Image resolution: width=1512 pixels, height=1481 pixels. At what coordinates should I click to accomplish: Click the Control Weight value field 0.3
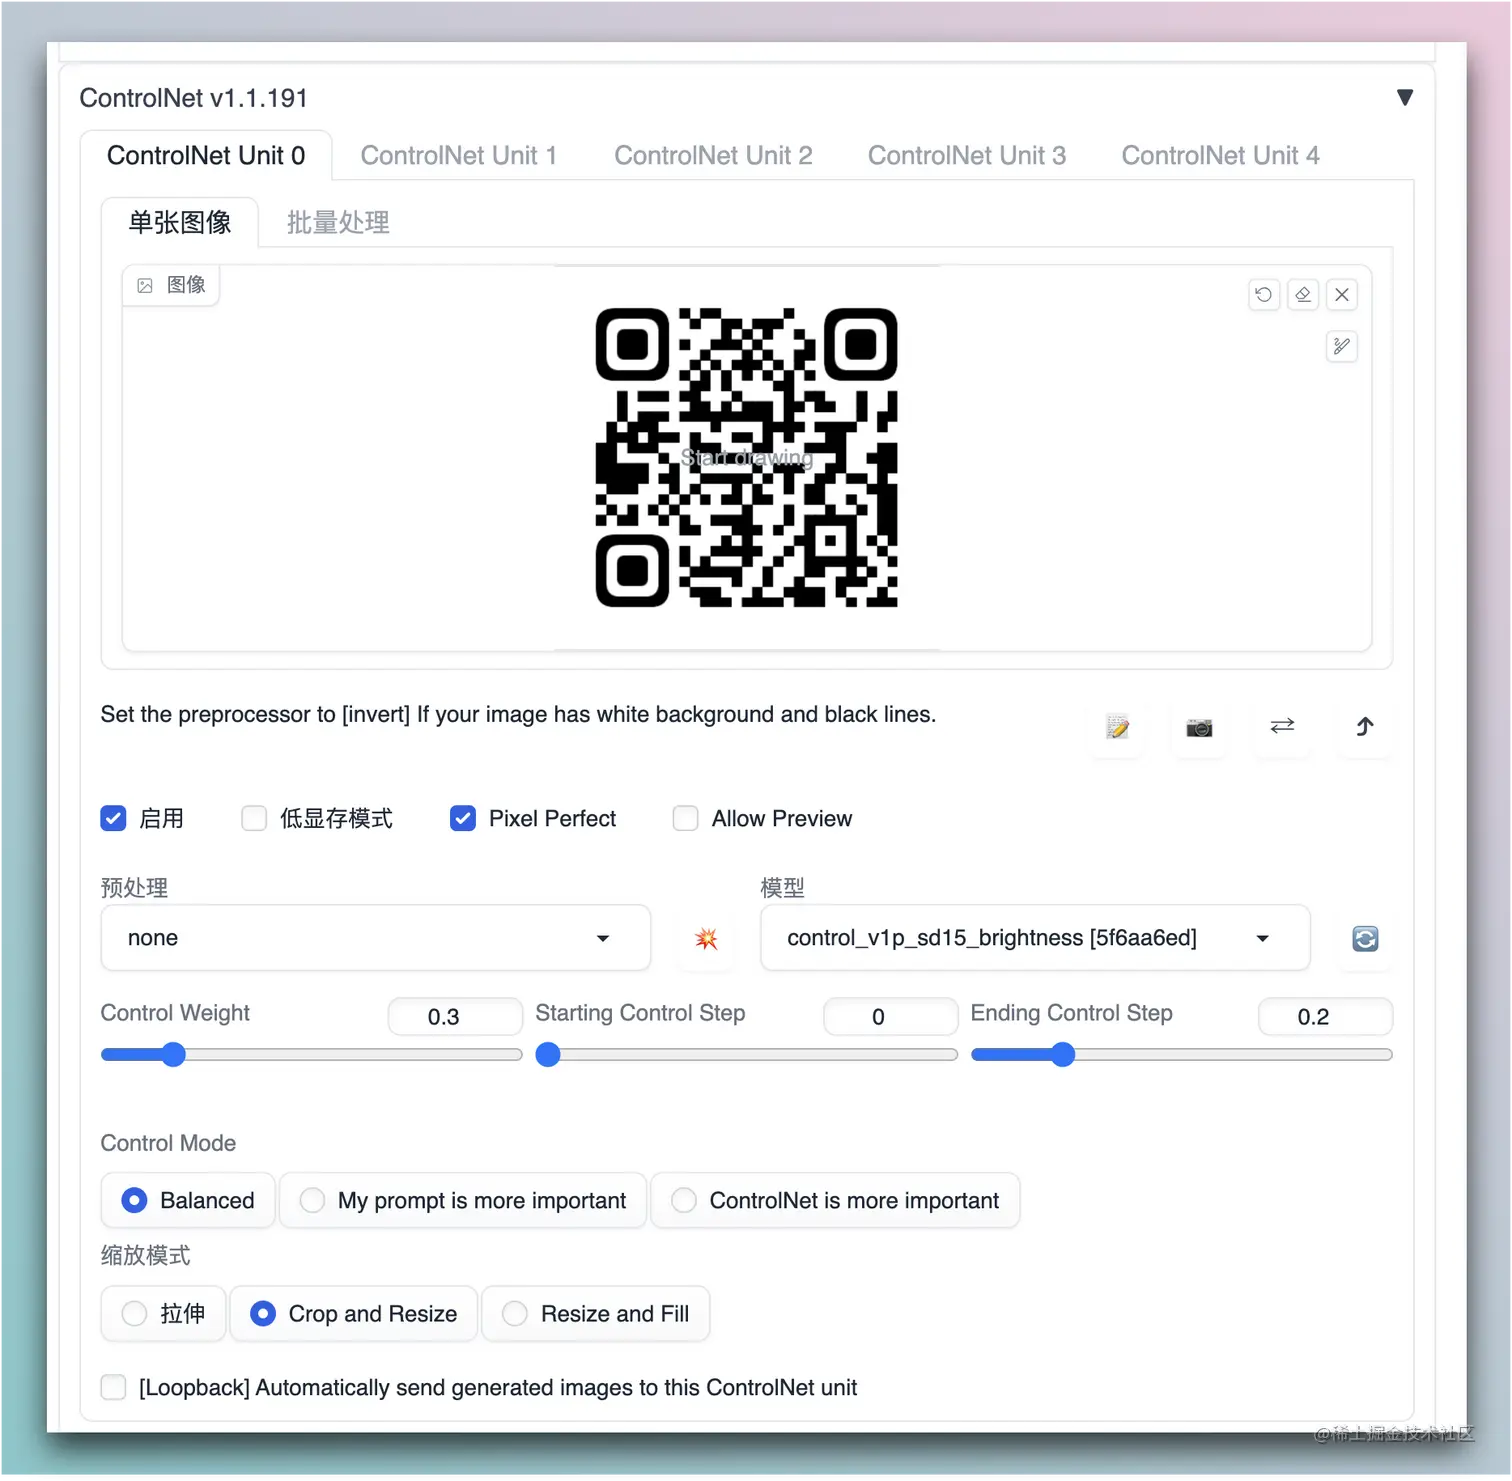[x=455, y=1017]
